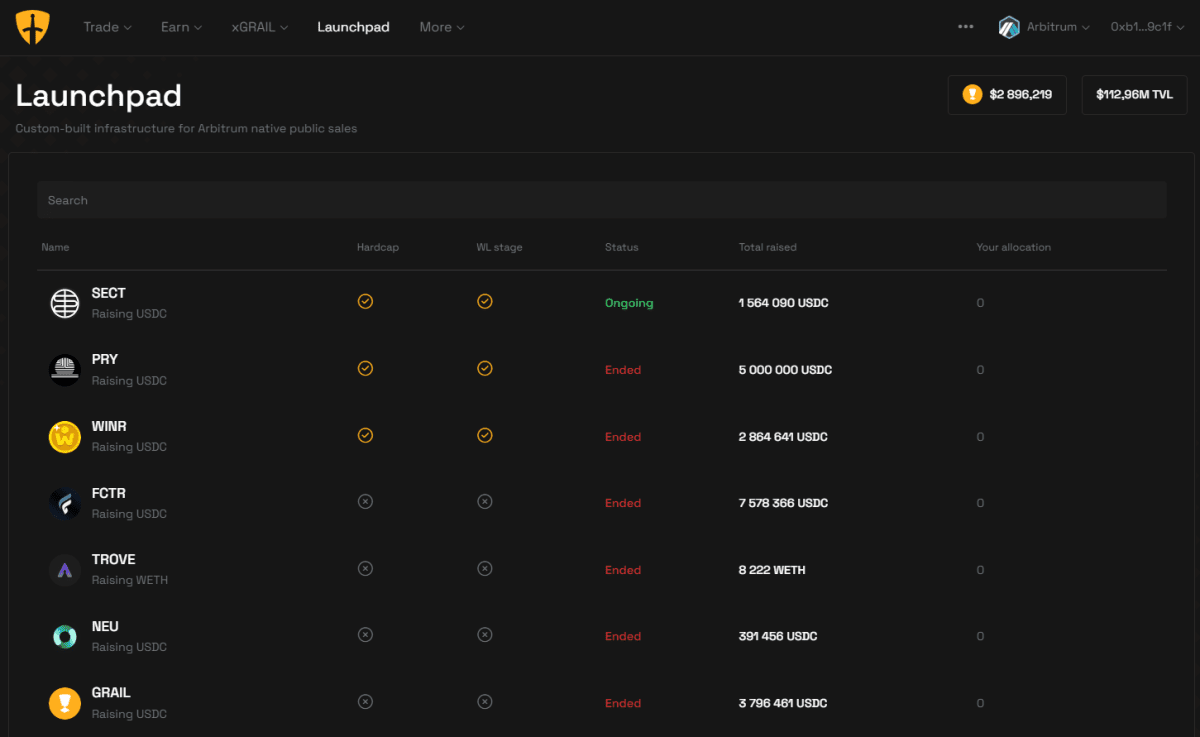The width and height of the screenshot is (1200, 737).
Task: Click the TROVE purple logo icon
Action: click(x=65, y=570)
